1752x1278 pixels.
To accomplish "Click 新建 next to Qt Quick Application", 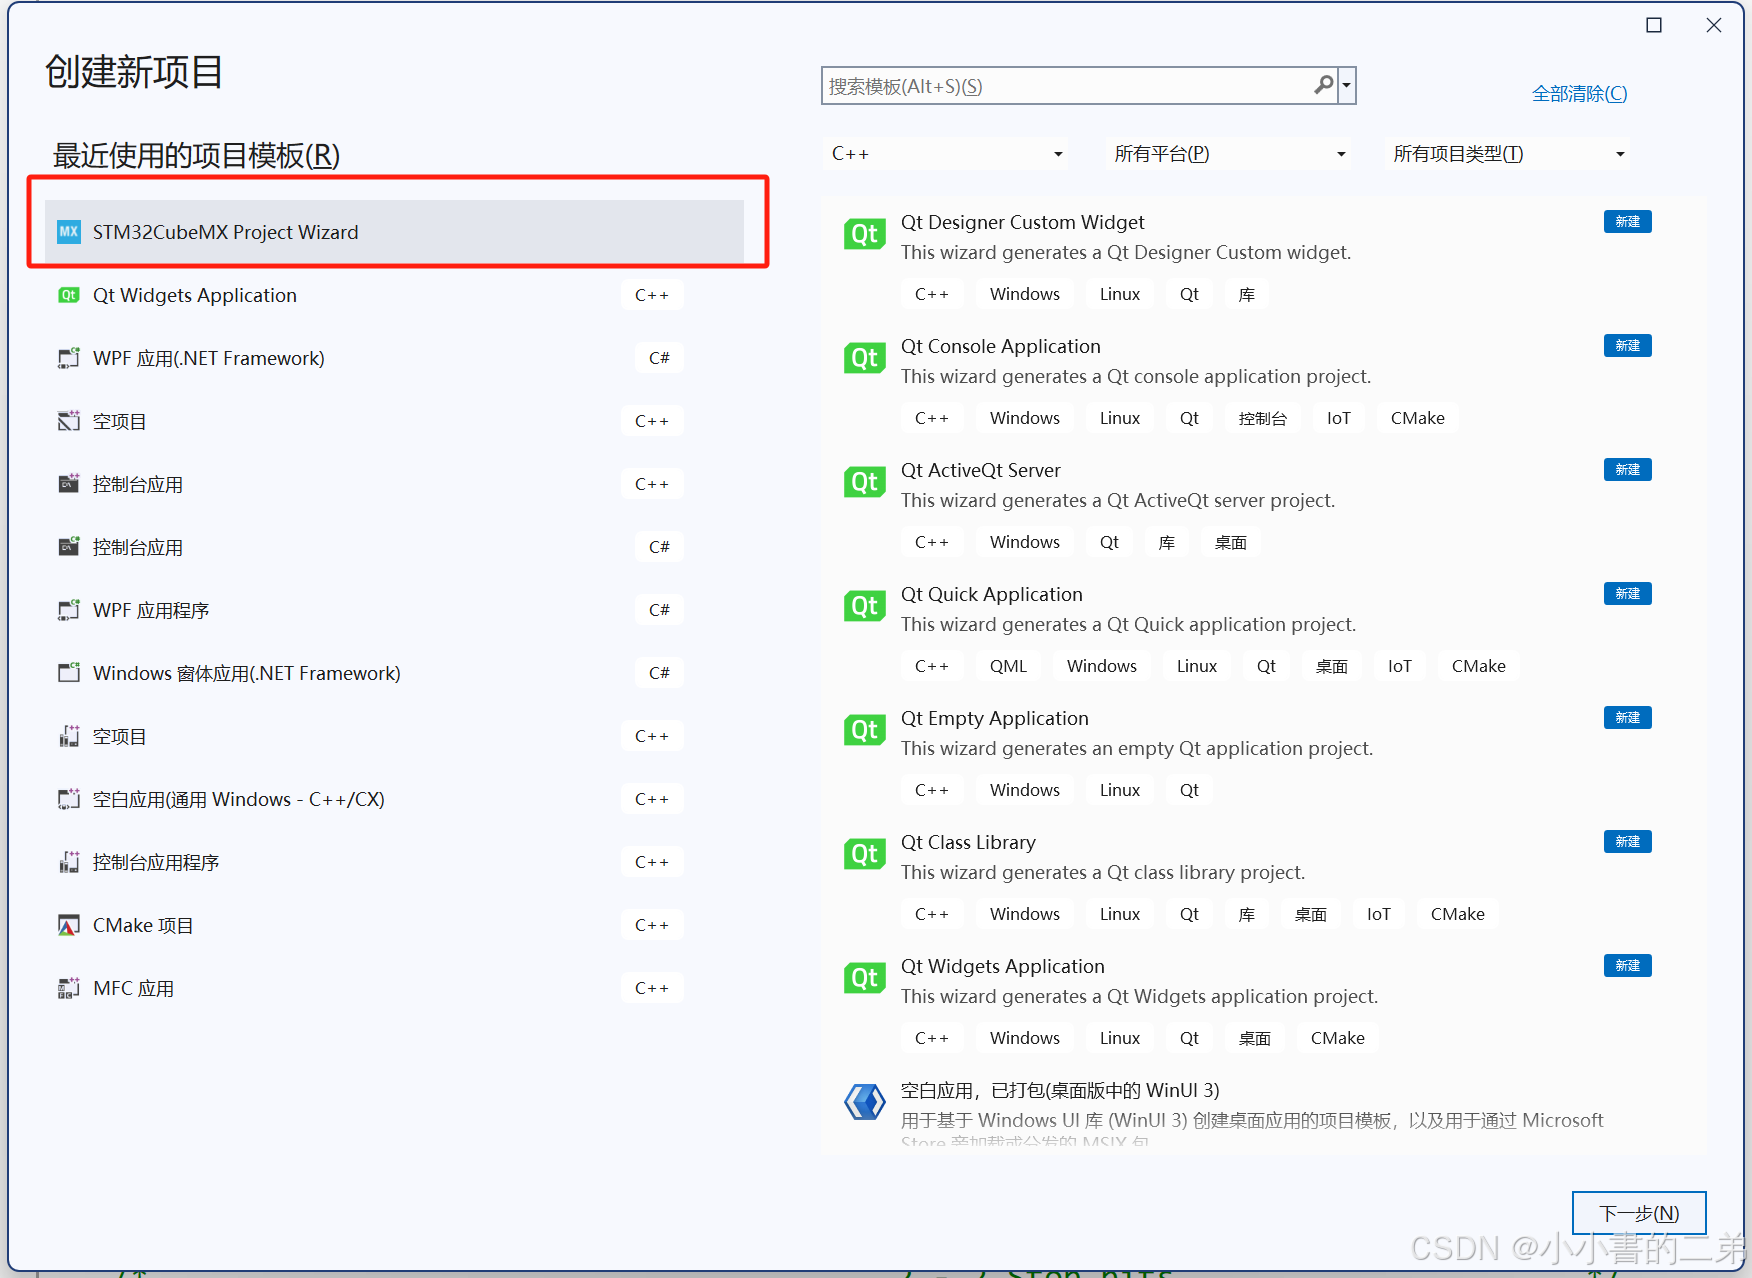I will click(1627, 593).
